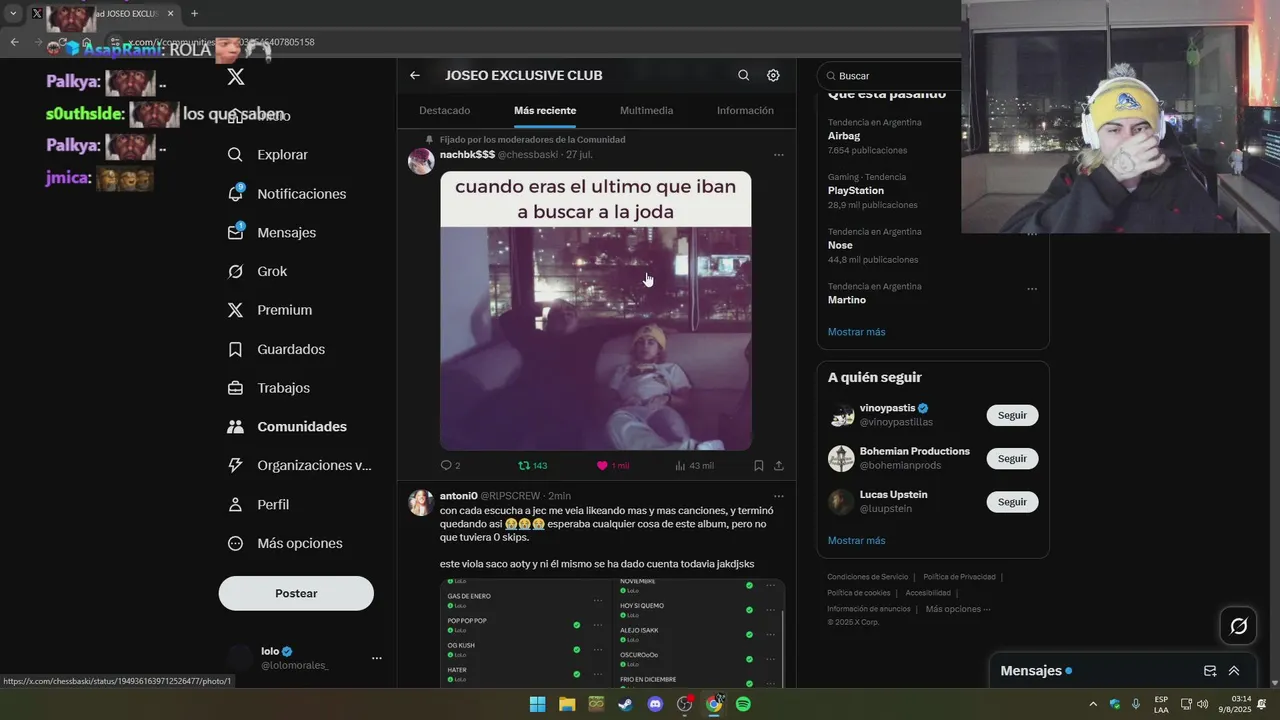
Task: Click the Buscar search field
Action: click(x=890, y=75)
